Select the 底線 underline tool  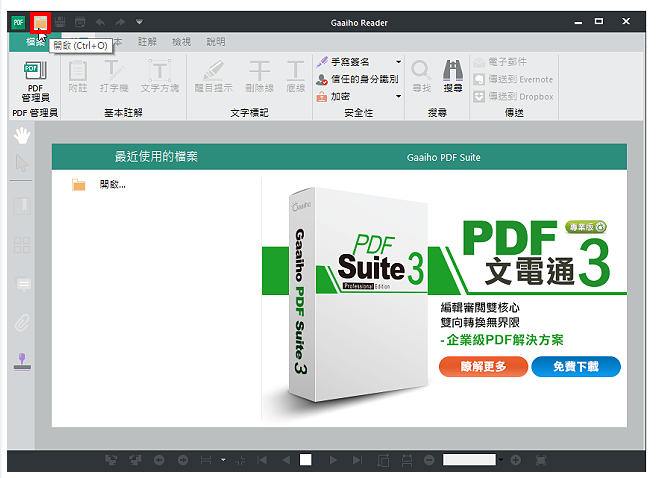(295, 76)
